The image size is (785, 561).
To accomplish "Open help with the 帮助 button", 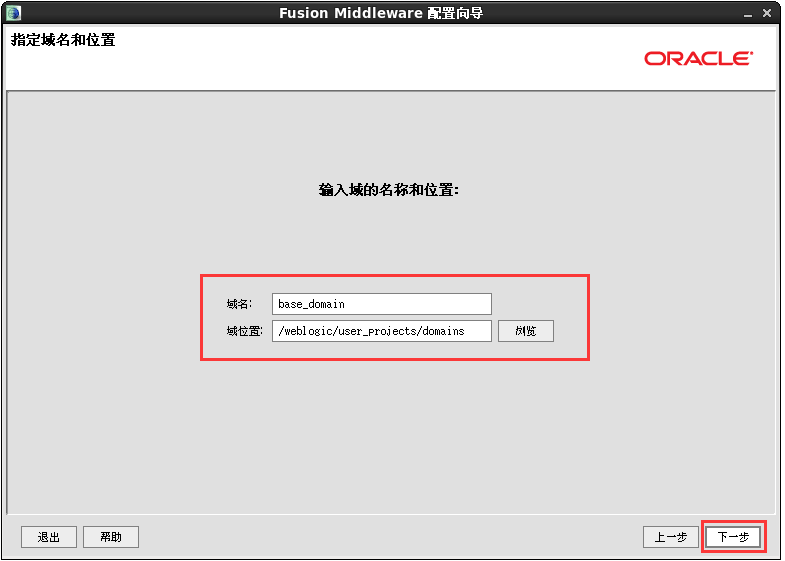I will tap(111, 537).
